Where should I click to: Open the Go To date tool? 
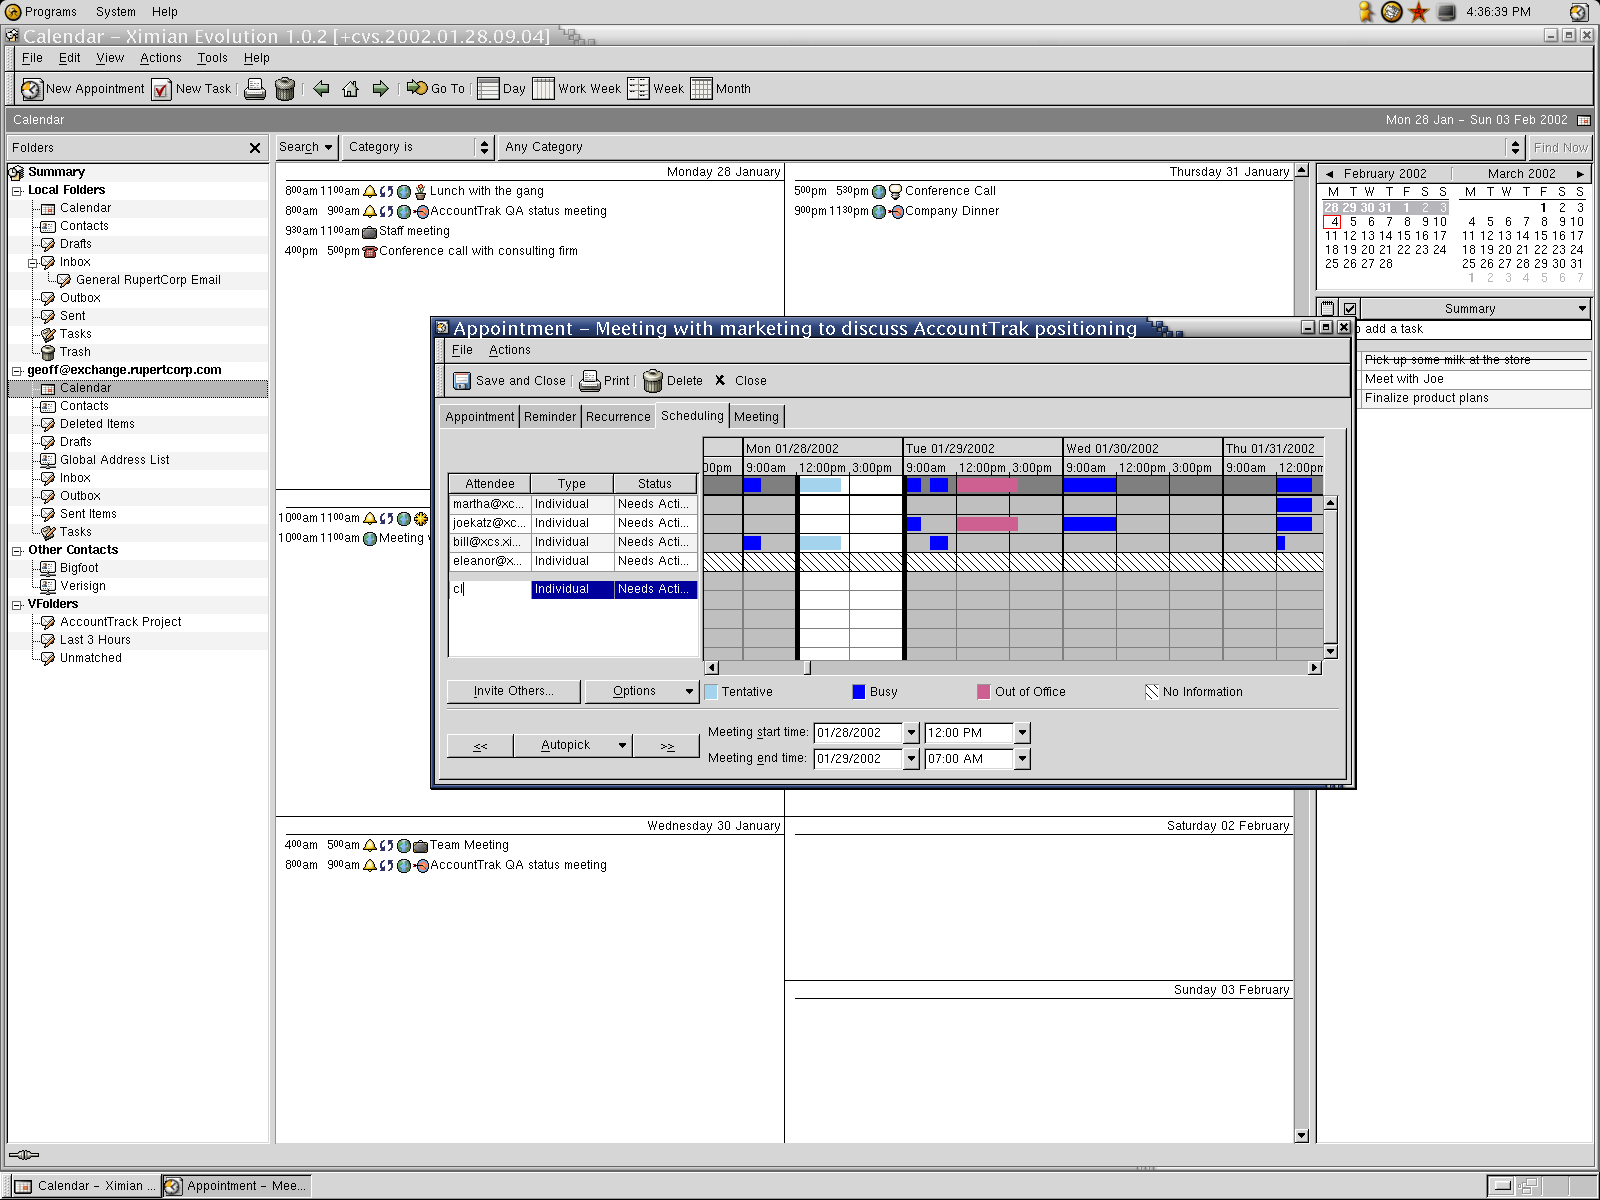click(436, 89)
